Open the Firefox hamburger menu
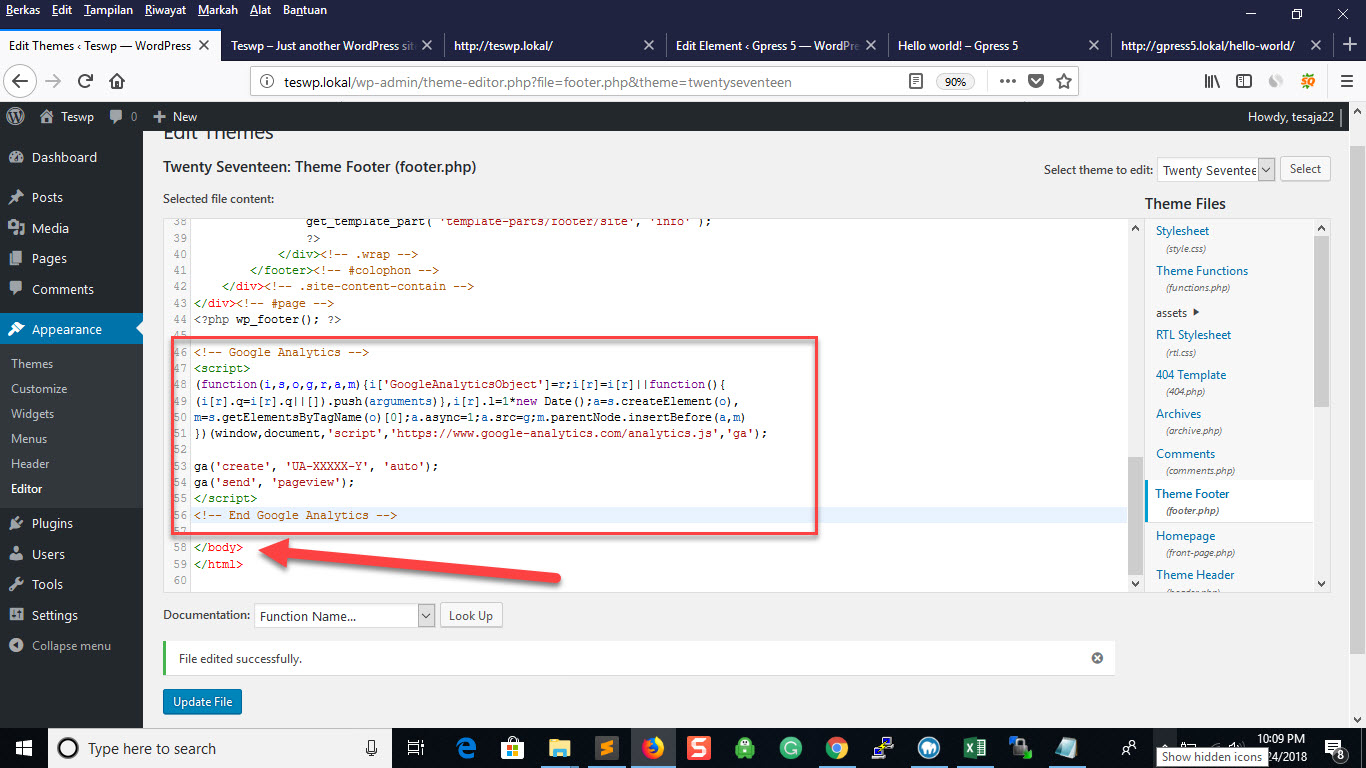The width and height of the screenshot is (1366, 768). (x=1346, y=81)
